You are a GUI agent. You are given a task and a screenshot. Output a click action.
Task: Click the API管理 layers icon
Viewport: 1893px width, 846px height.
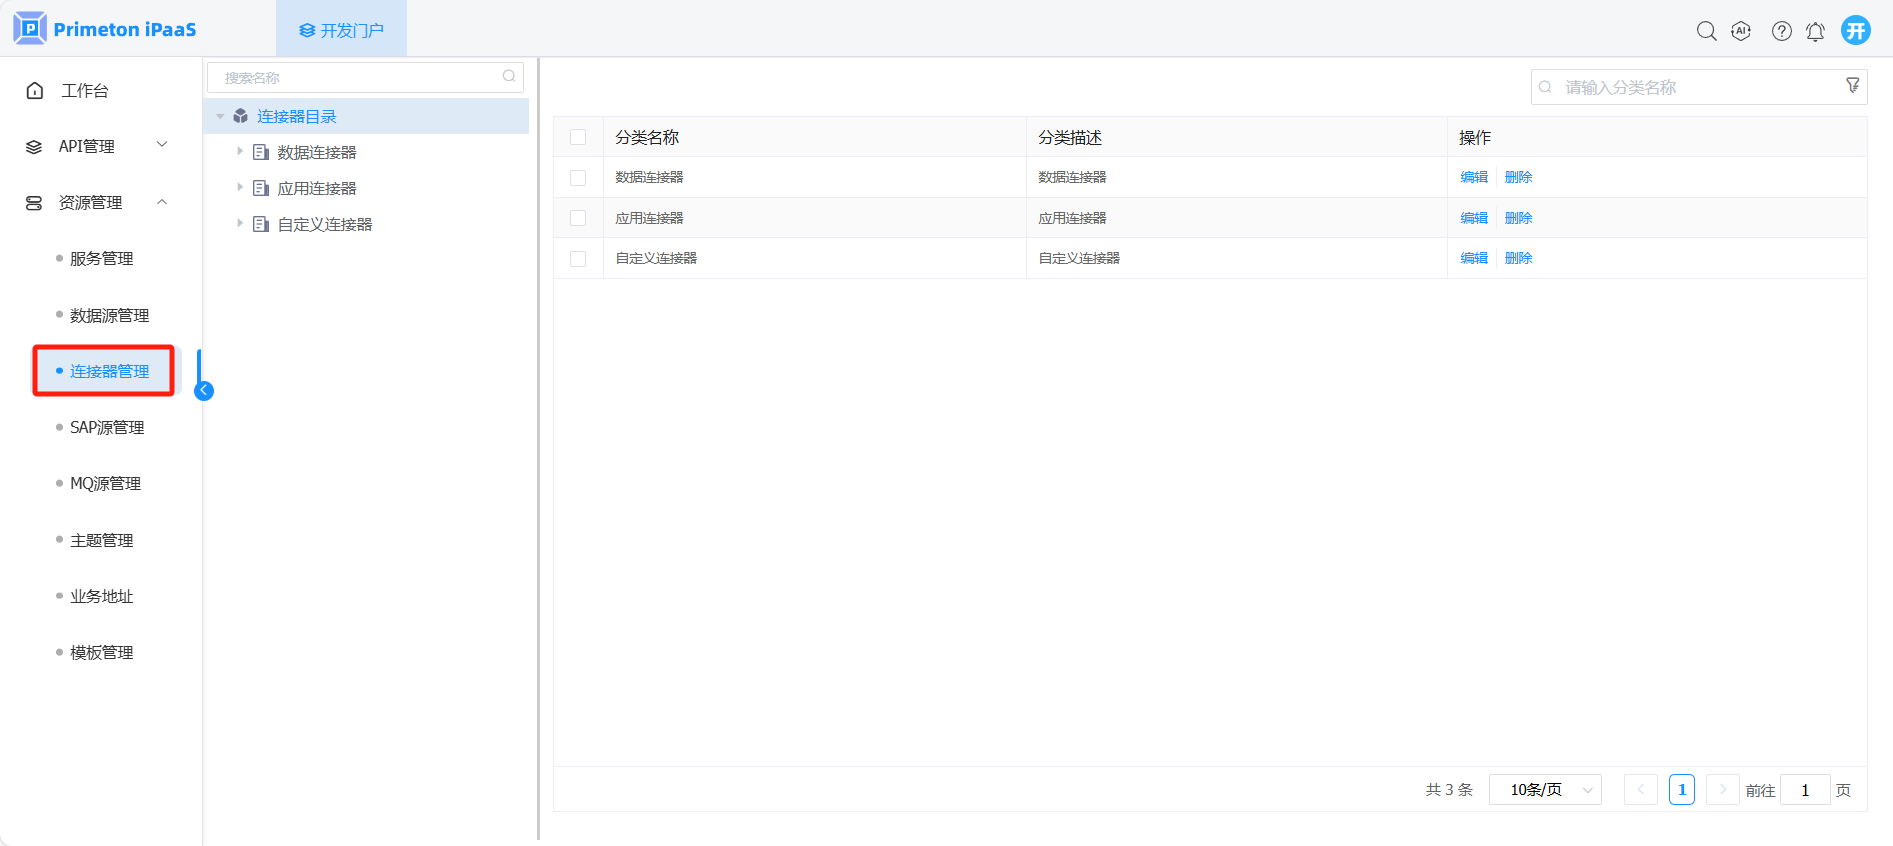[x=34, y=146]
